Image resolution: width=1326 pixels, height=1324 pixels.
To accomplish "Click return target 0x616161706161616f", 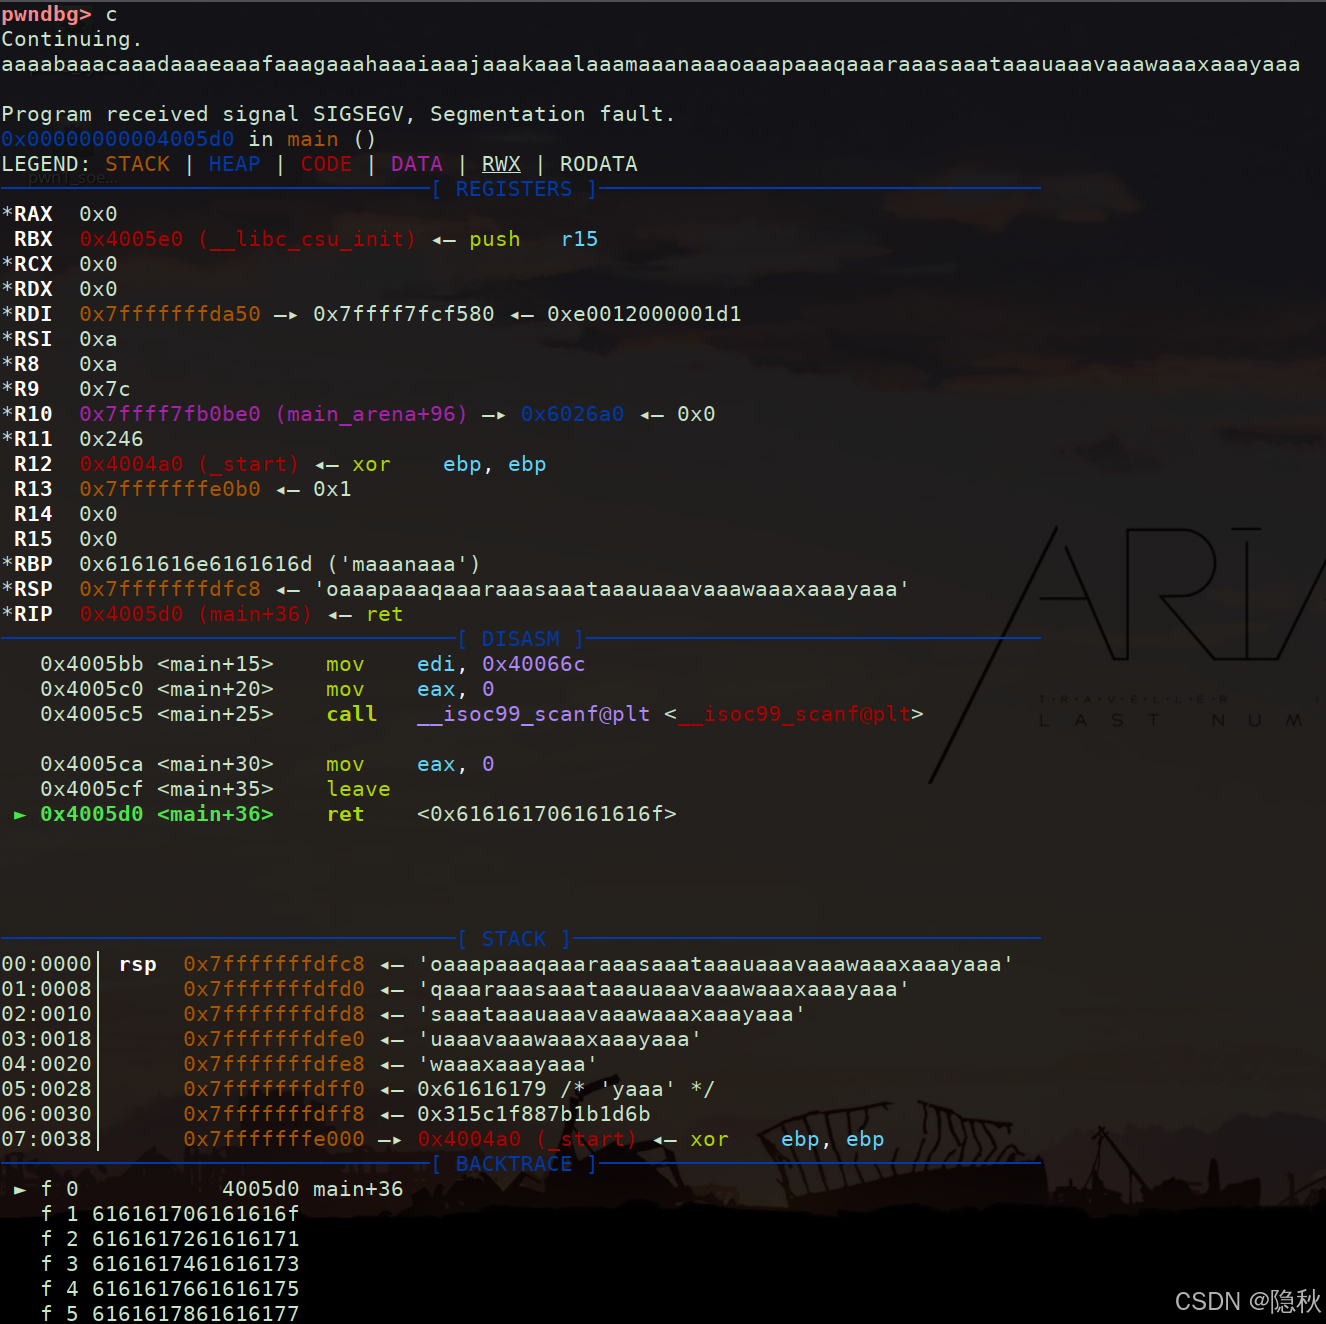I will [547, 814].
